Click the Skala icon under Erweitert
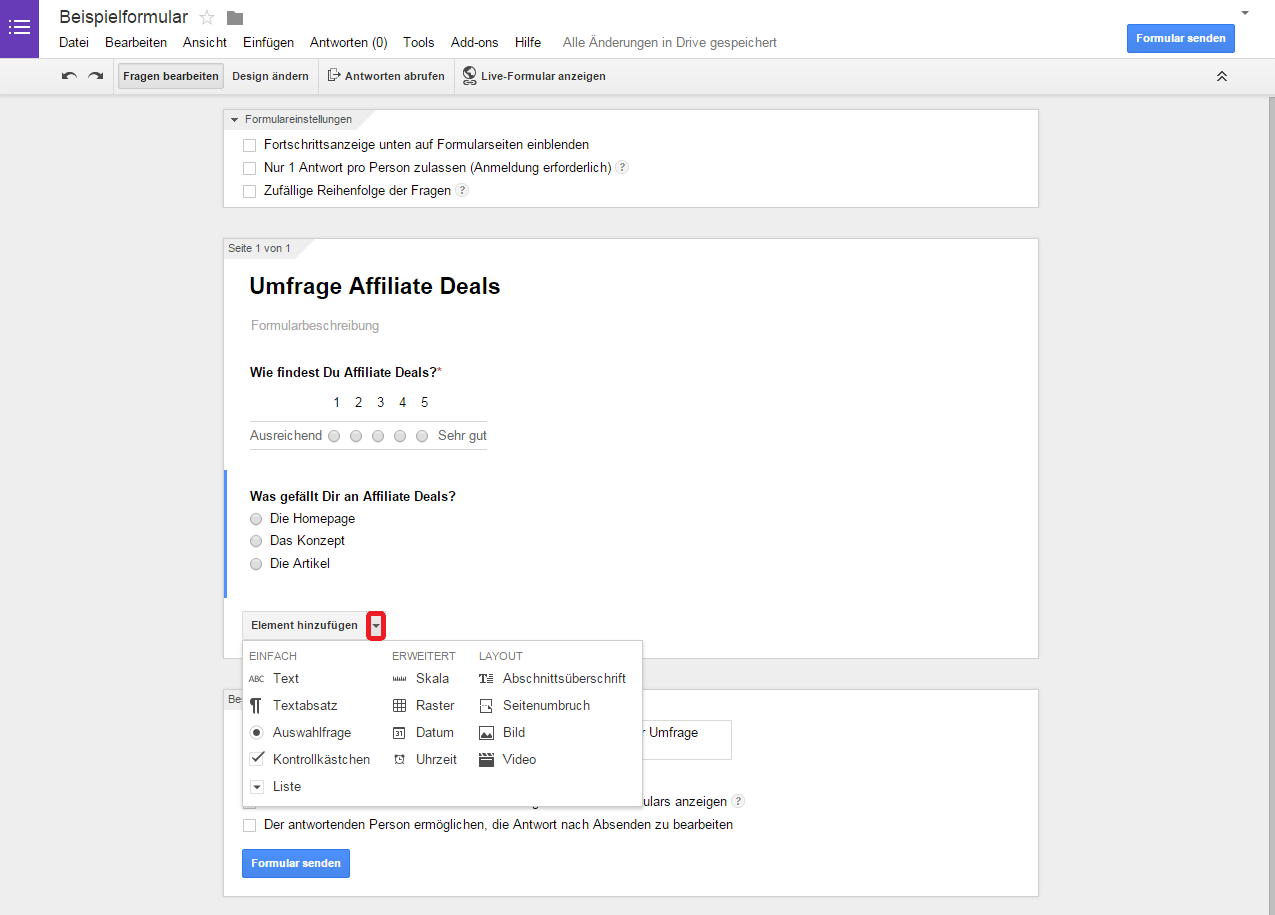 point(398,678)
